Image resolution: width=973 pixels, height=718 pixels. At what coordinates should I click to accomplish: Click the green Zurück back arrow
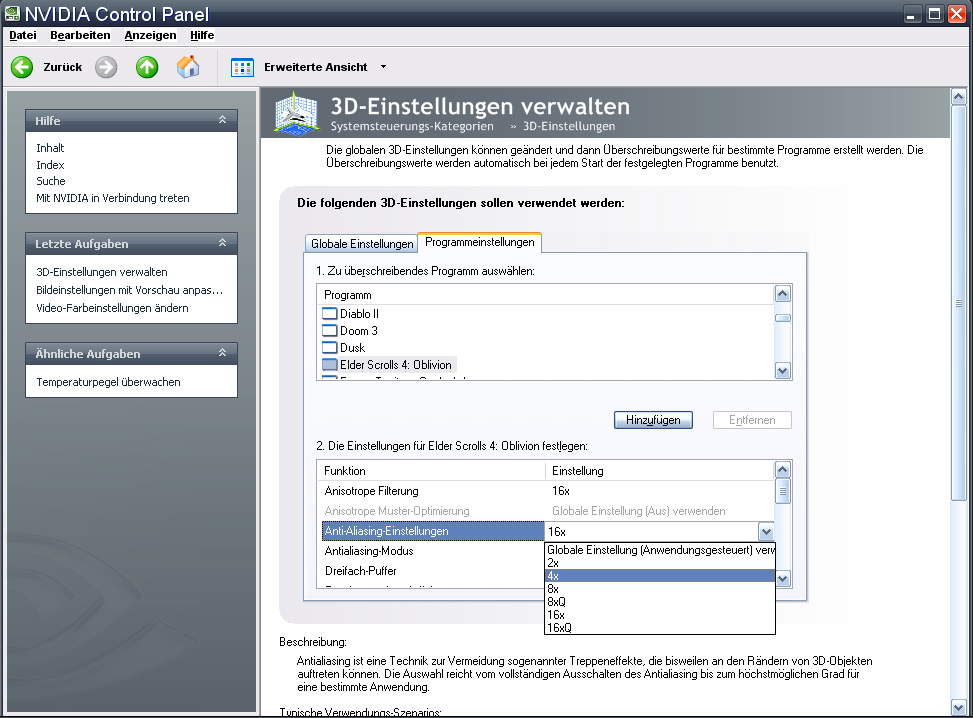[x=22, y=67]
